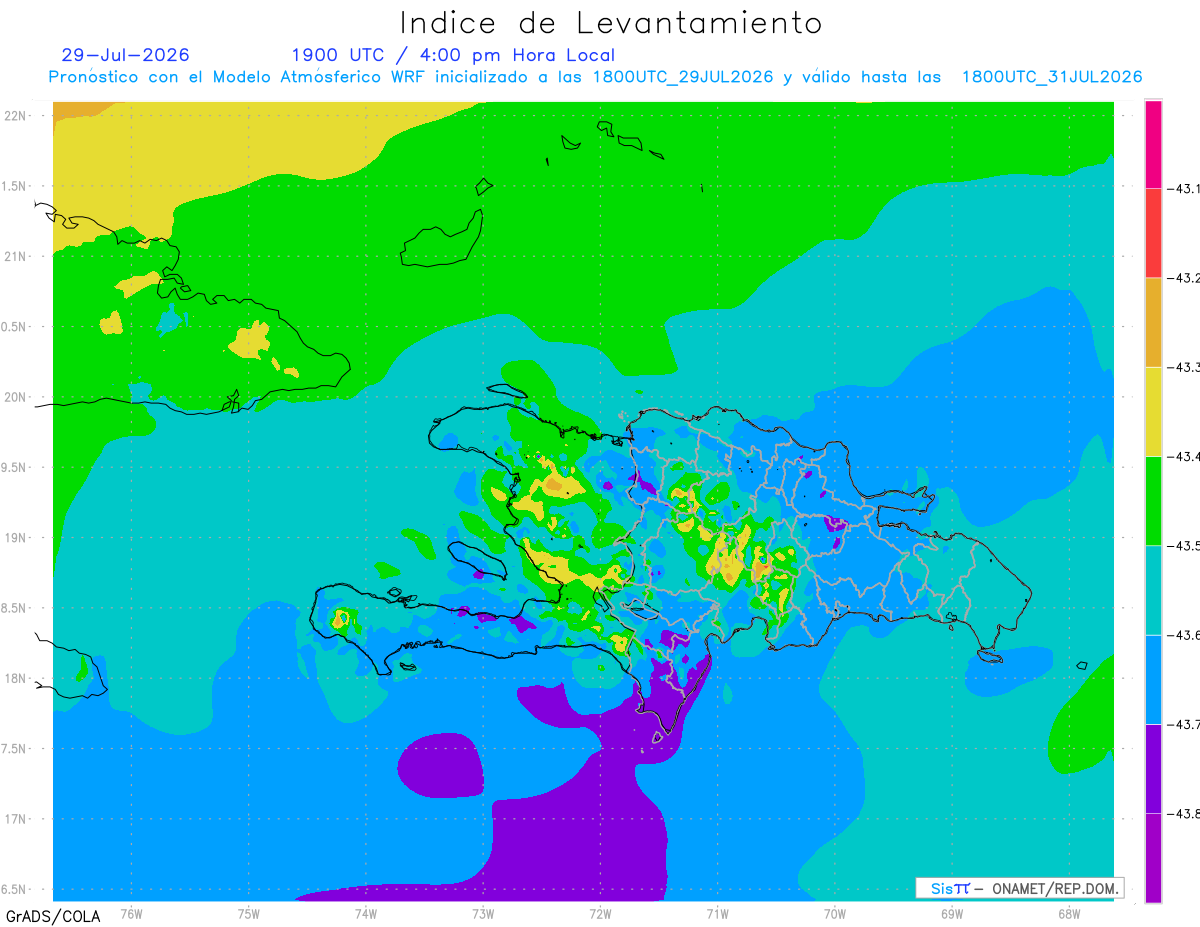Click the legend value "-43.3"
This screenshot has width=1200, height=927.
pyautogui.click(x=1184, y=367)
